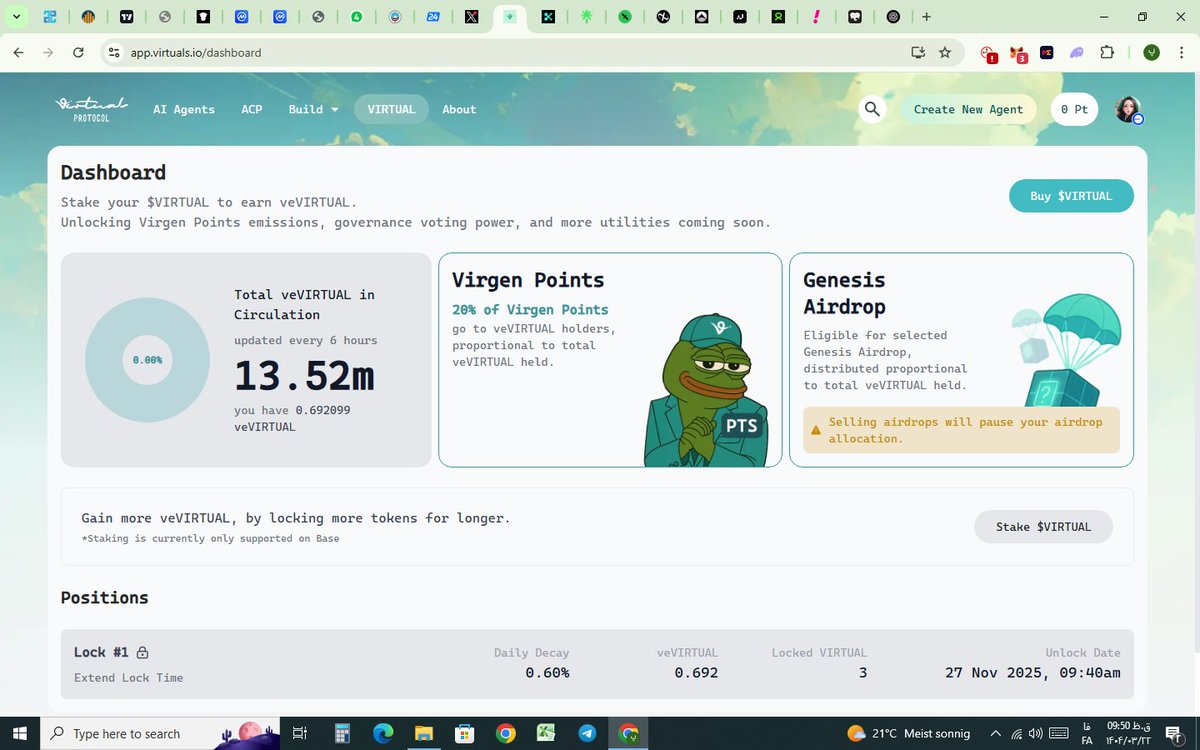Open the Chrome profile icon

[1151, 52]
